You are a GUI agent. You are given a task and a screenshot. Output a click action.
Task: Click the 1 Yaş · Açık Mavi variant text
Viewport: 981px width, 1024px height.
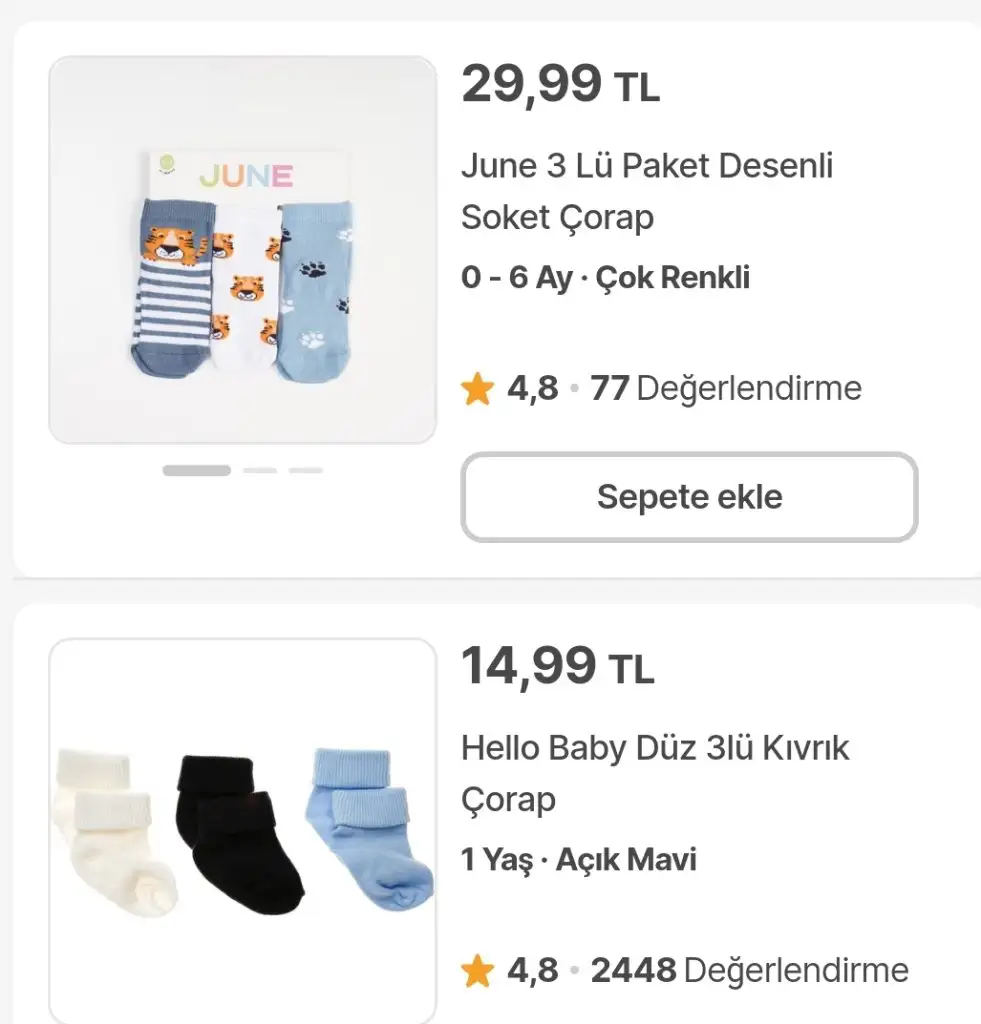point(579,859)
